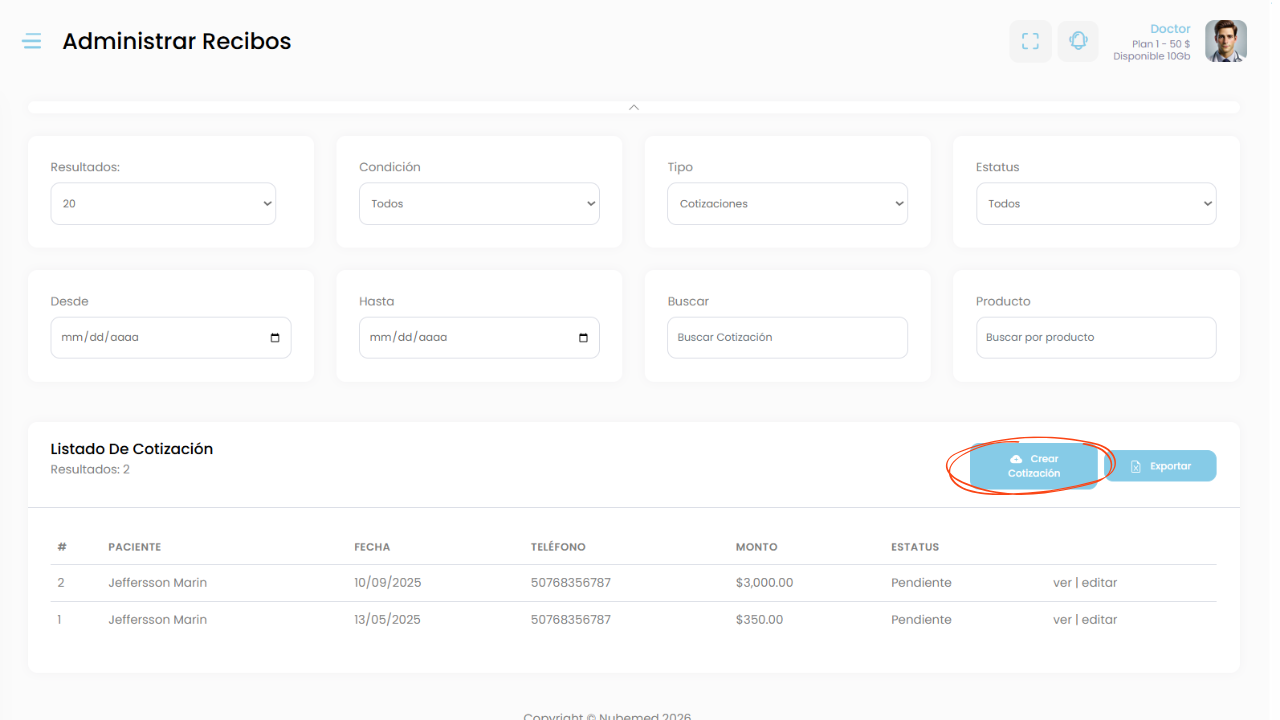Open the support headset icon

click(1078, 41)
